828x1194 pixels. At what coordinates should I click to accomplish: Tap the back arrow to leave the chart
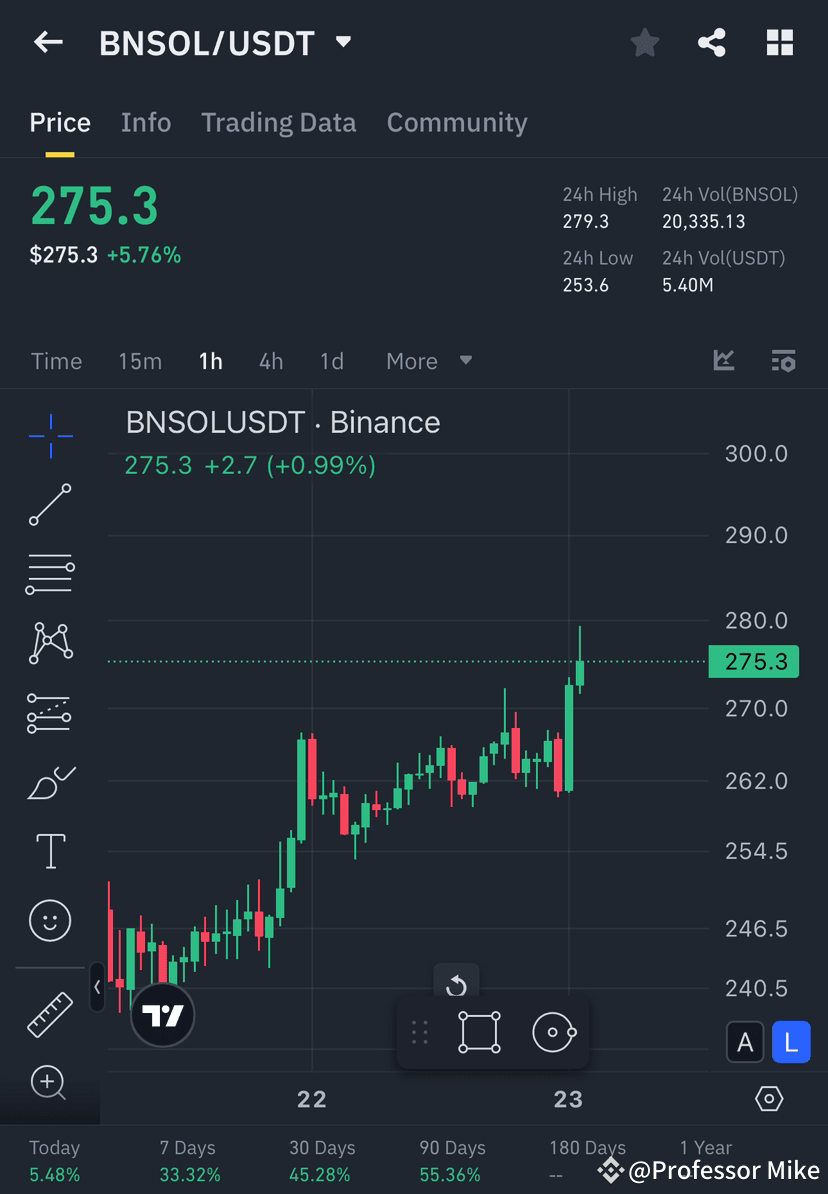click(47, 42)
